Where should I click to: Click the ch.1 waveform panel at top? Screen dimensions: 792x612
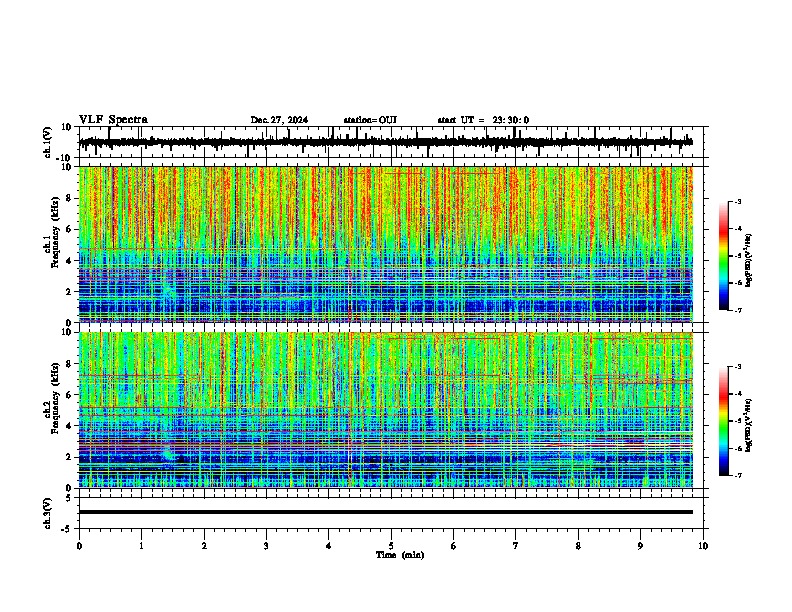click(391, 142)
